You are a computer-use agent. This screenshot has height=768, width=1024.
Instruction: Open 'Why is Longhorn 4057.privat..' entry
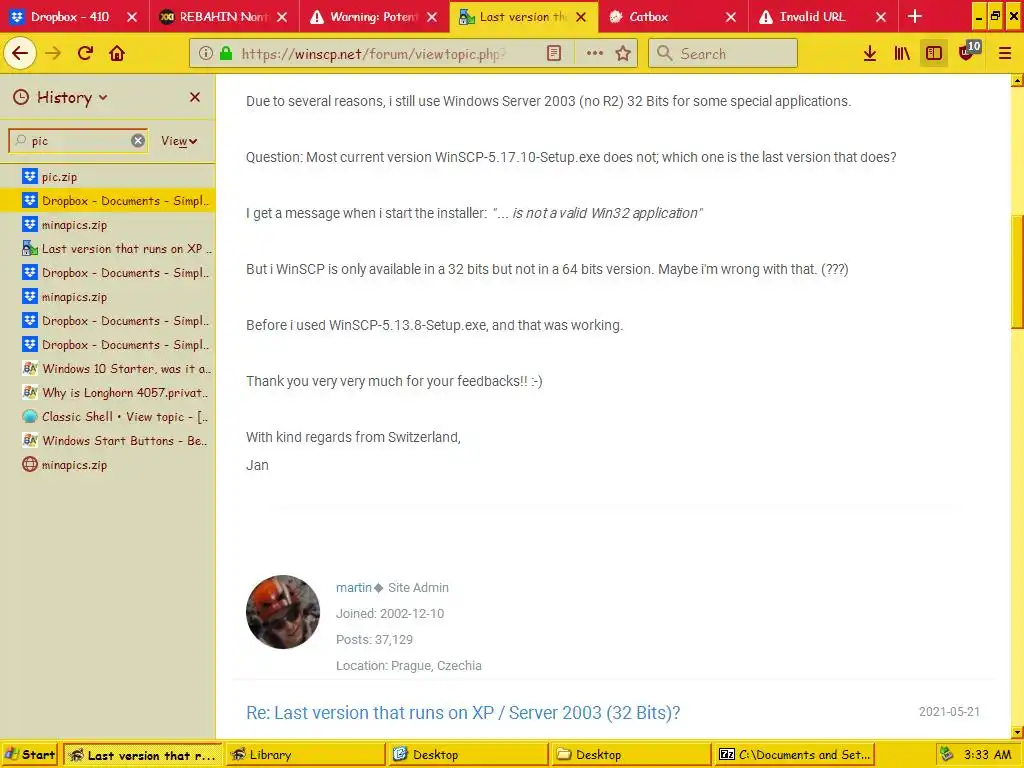coord(108,392)
